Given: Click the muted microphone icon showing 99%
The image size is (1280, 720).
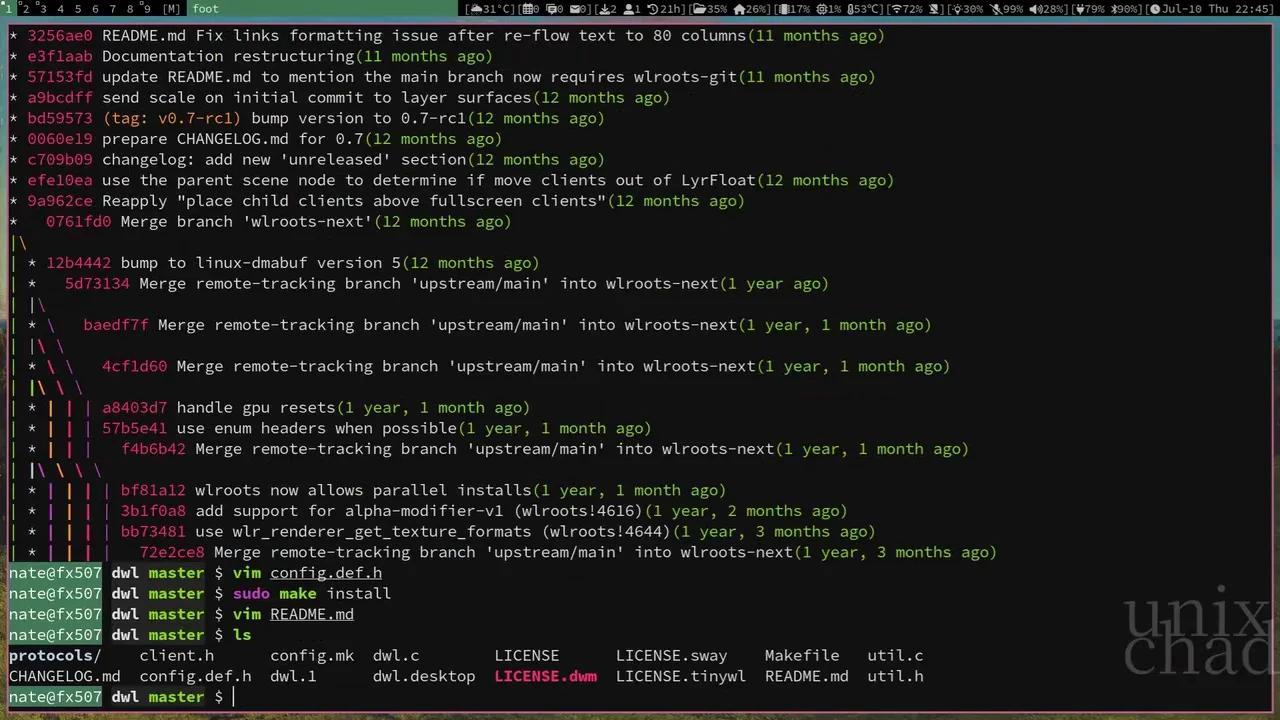Looking at the screenshot, I should click(x=994, y=9).
